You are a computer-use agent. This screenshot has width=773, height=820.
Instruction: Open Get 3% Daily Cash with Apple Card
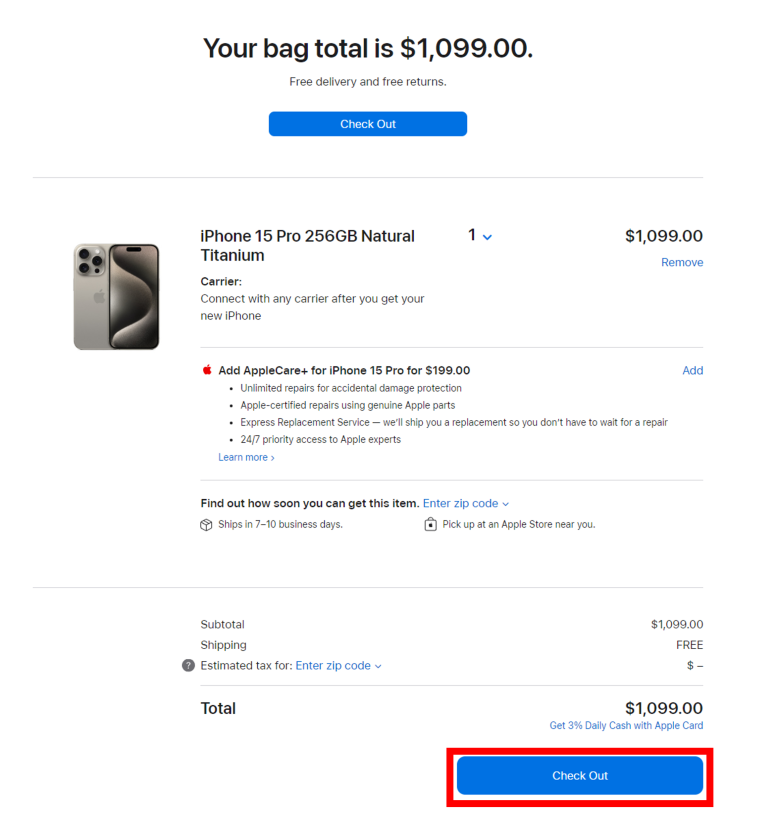click(626, 725)
